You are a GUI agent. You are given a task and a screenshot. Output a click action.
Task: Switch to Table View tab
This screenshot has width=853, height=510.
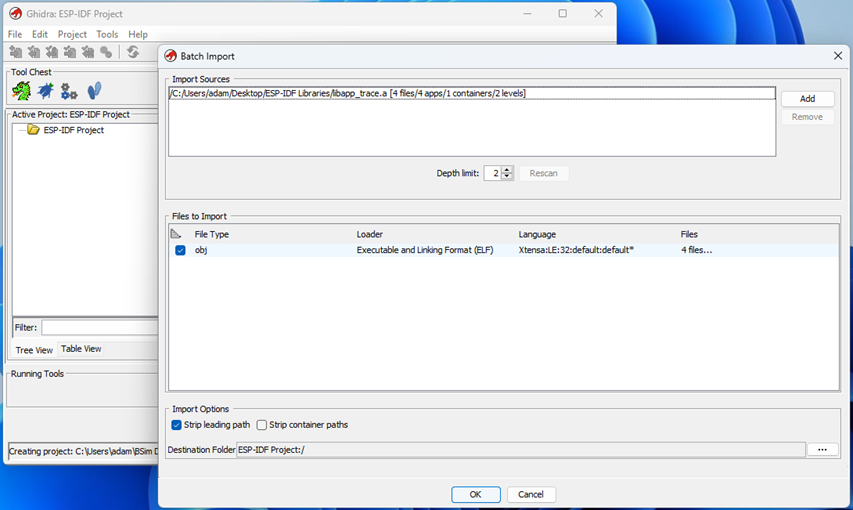coord(81,349)
